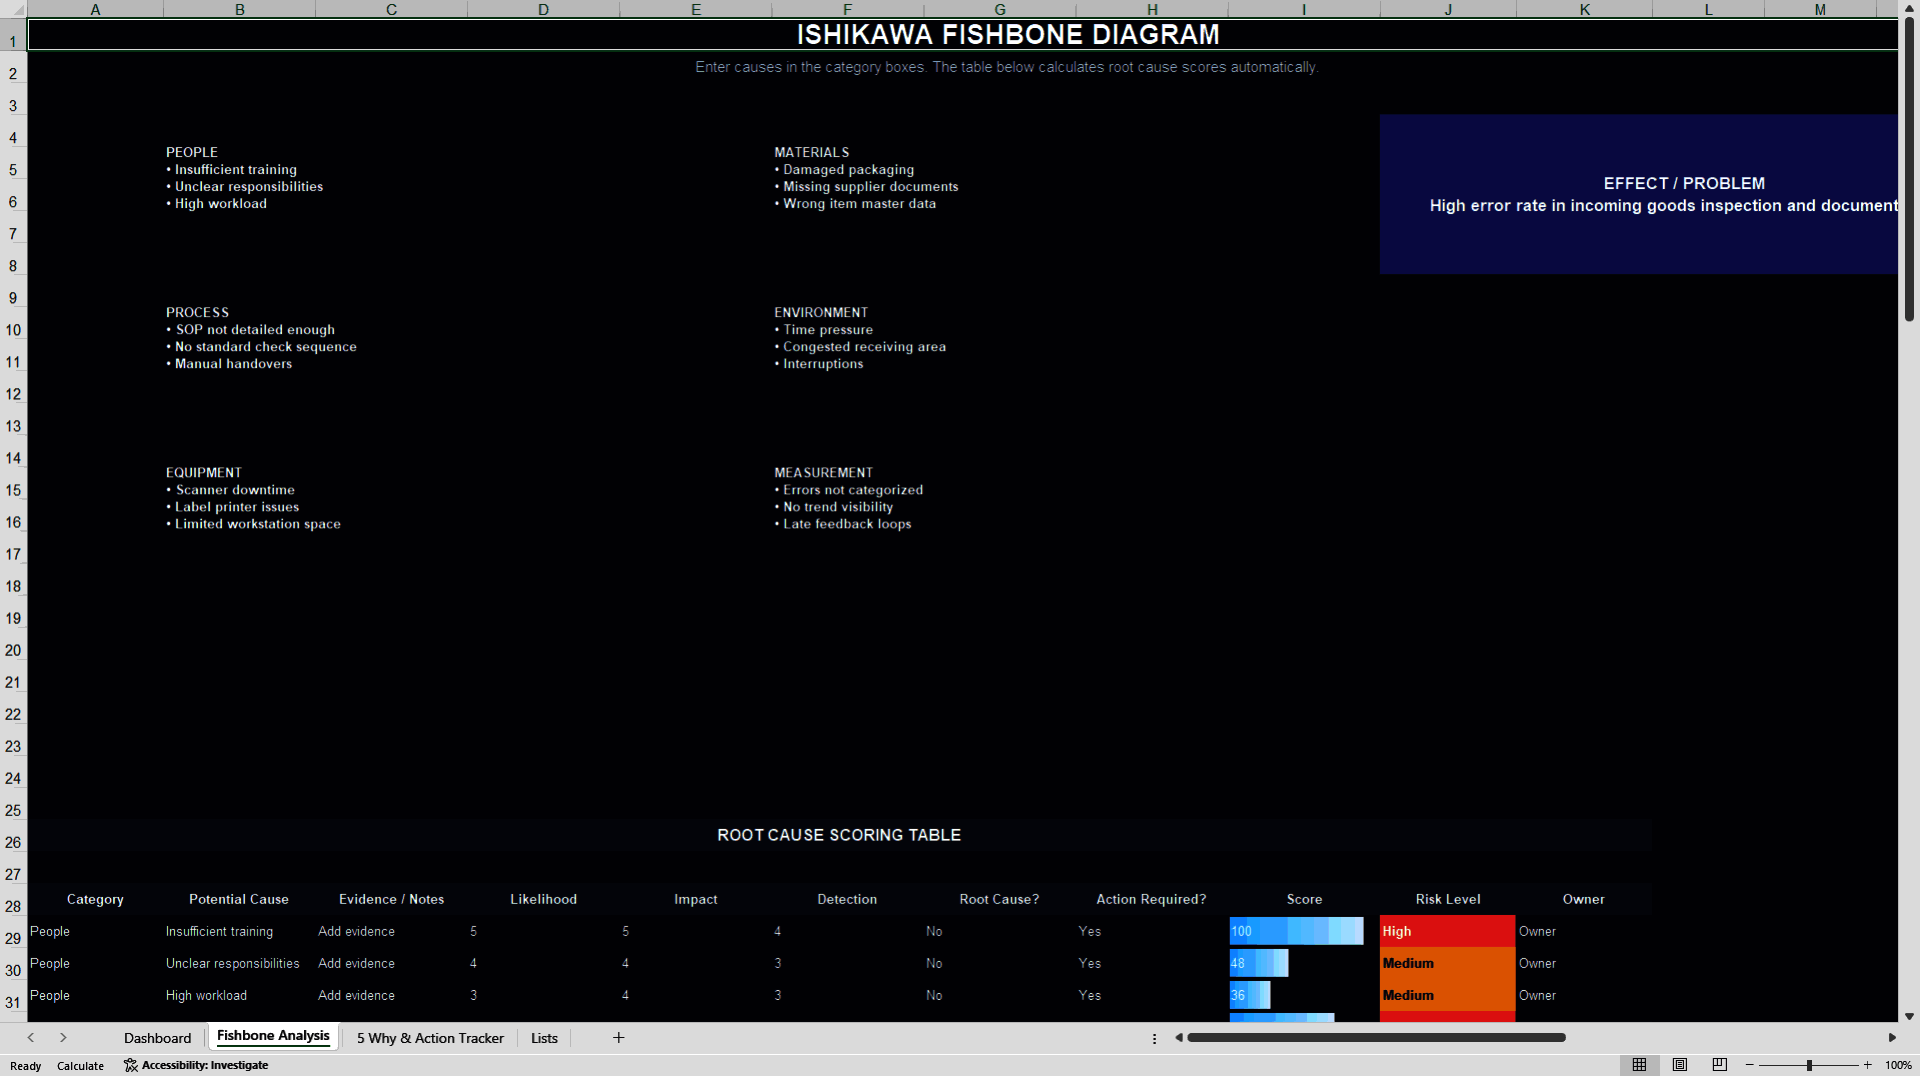Select column I header
The width and height of the screenshot is (1920, 1076).
click(1303, 9)
